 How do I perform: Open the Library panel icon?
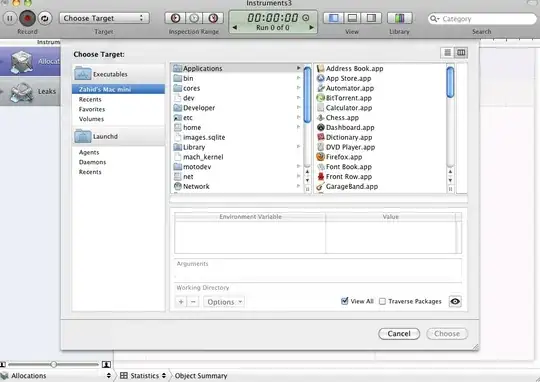click(x=399, y=18)
